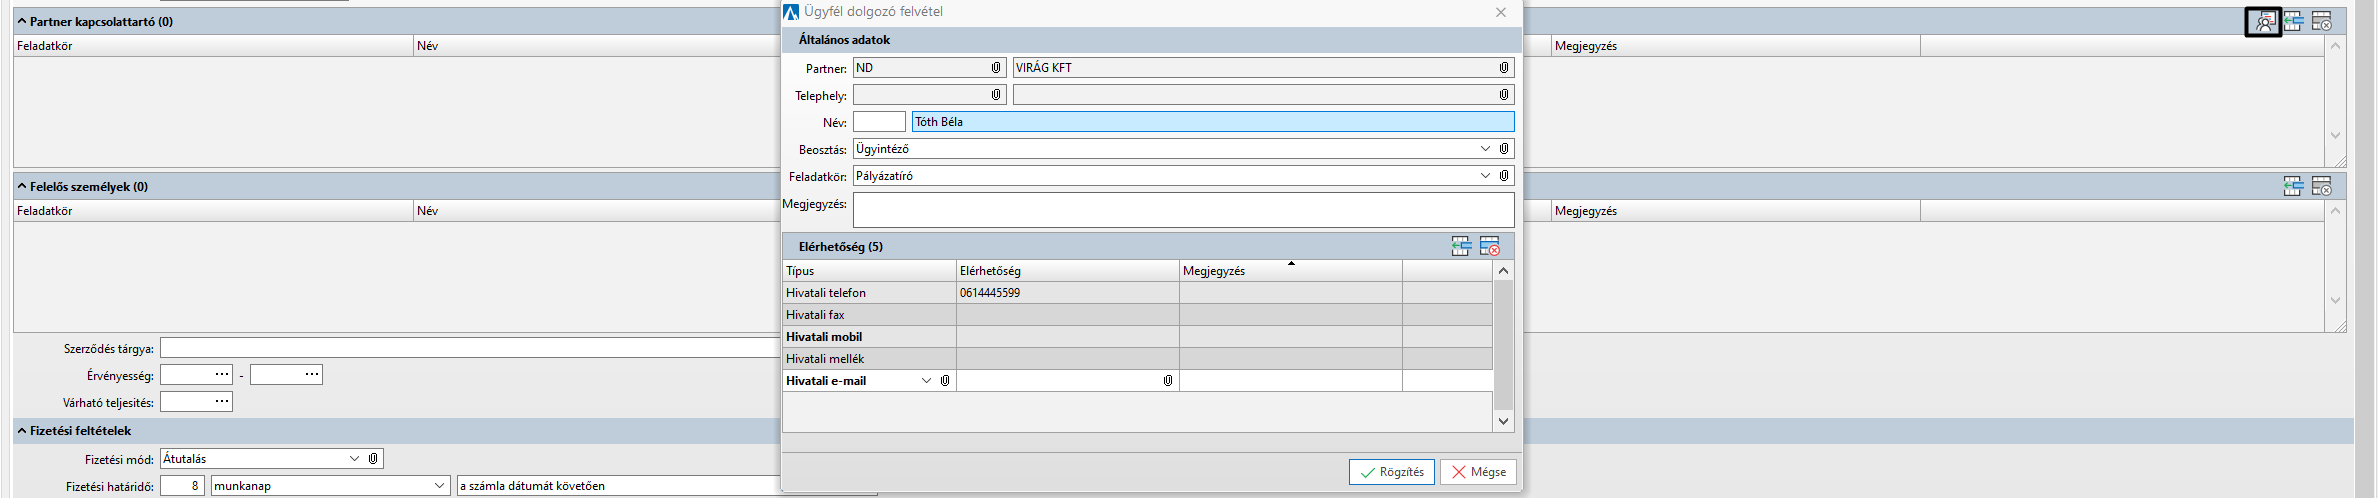
Task: Open Érvényesség start date picker
Action: tap(222, 374)
